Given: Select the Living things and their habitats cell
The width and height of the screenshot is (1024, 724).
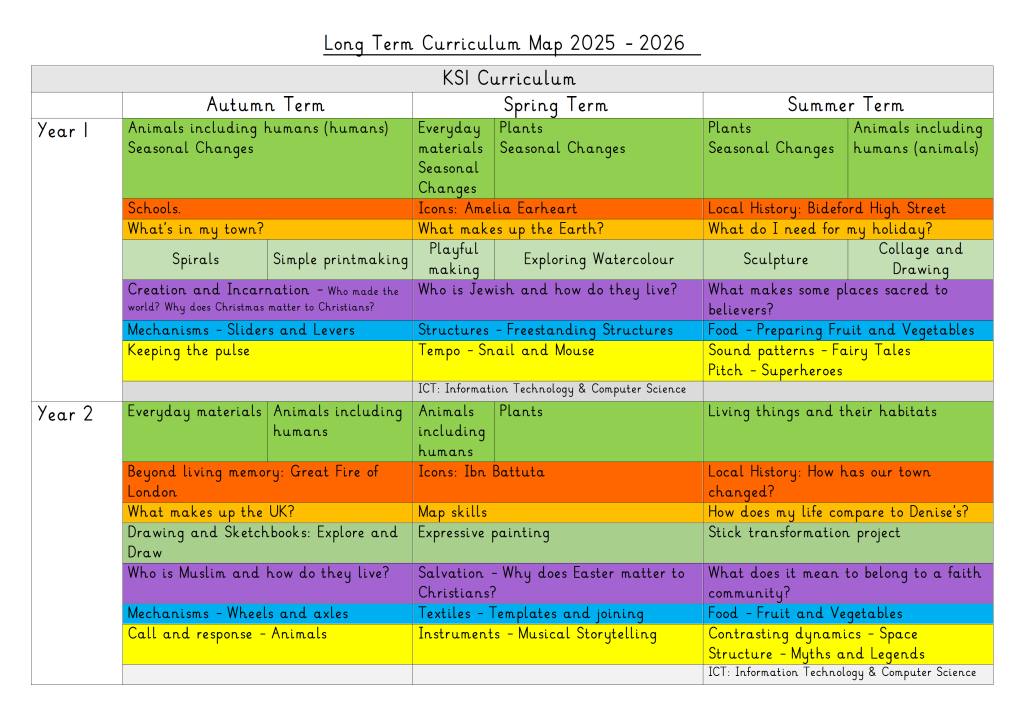Looking at the screenshot, I should [x=822, y=412].
